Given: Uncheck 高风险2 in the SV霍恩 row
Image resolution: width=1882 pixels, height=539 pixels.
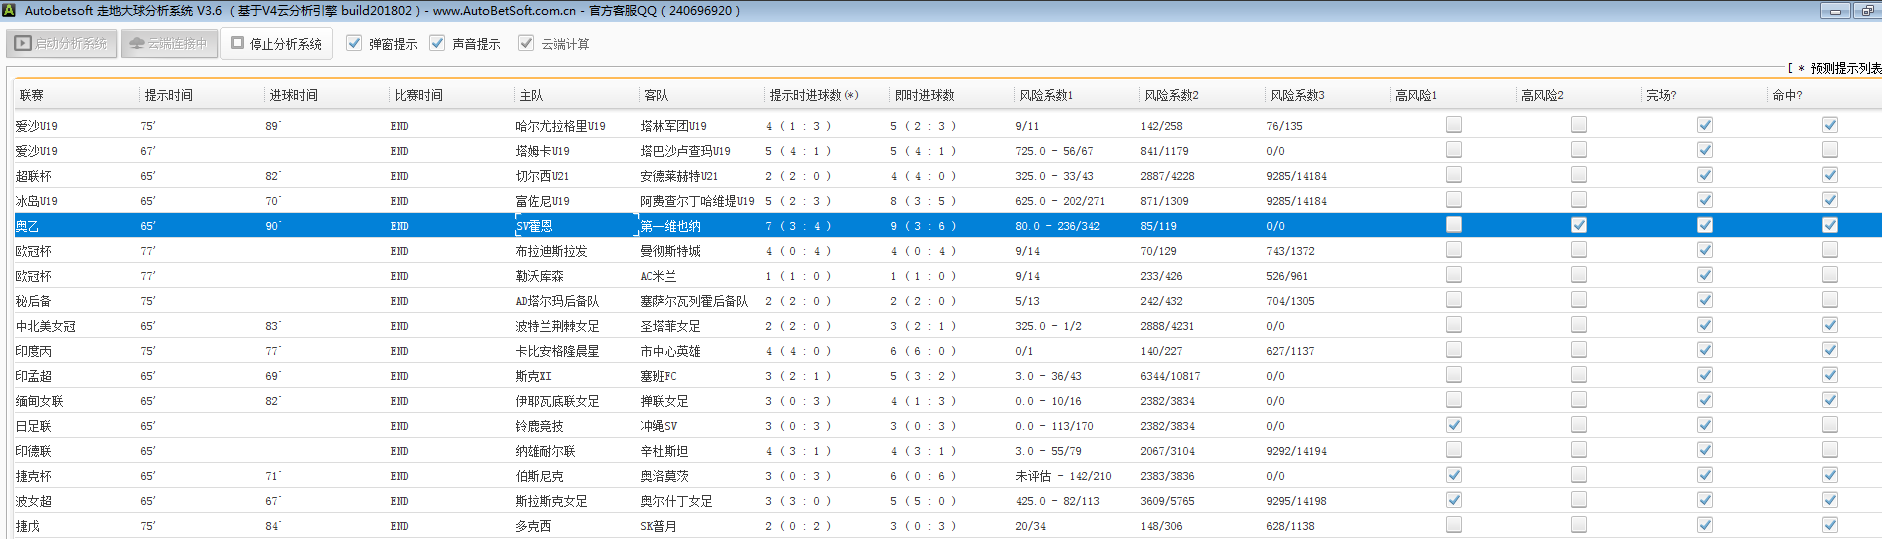Looking at the screenshot, I should pyautogui.click(x=1579, y=225).
